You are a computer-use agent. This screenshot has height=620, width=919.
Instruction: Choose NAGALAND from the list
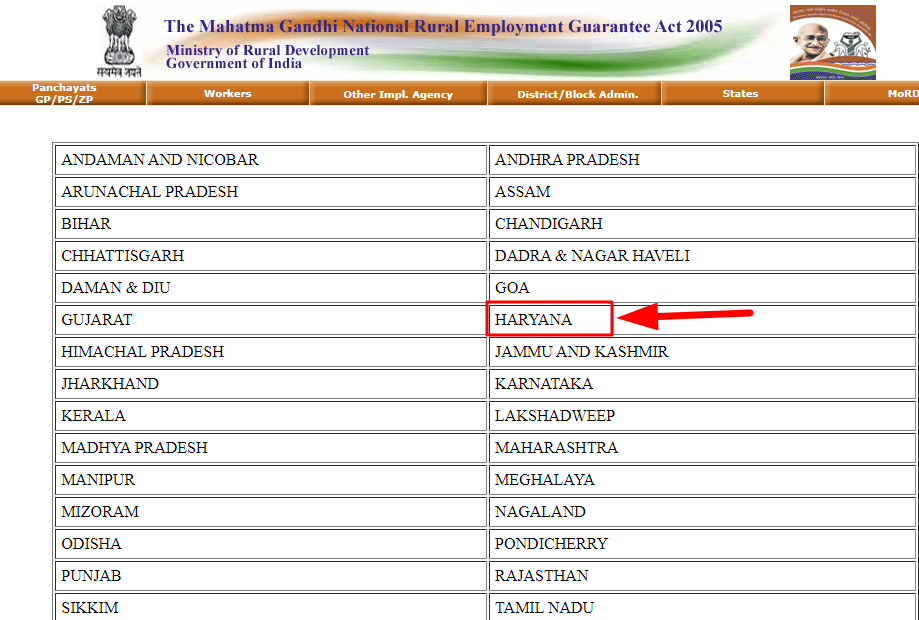(x=540, y=512)
